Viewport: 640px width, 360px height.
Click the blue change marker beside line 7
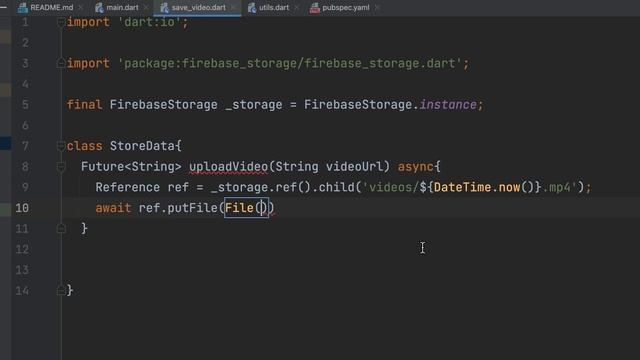pos(5,143)
